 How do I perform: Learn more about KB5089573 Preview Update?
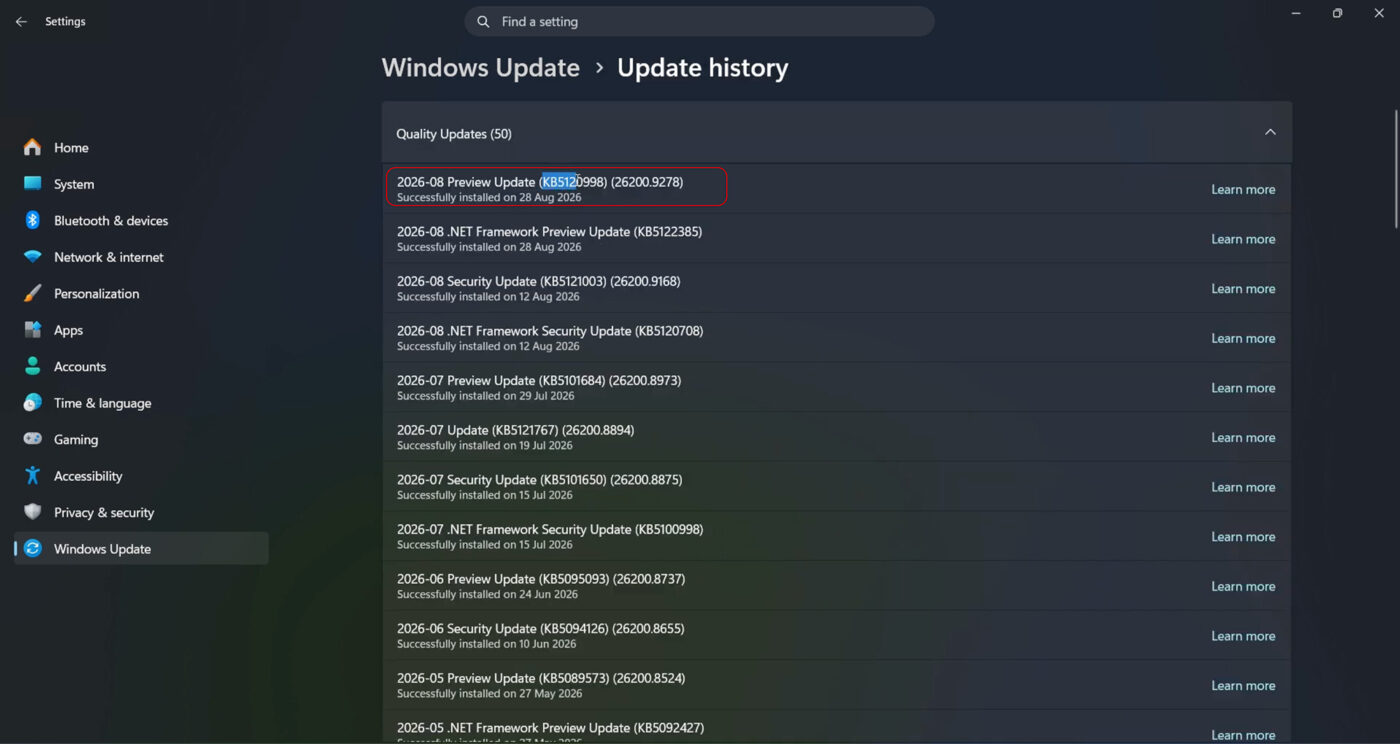click(x=1243, y=685)
